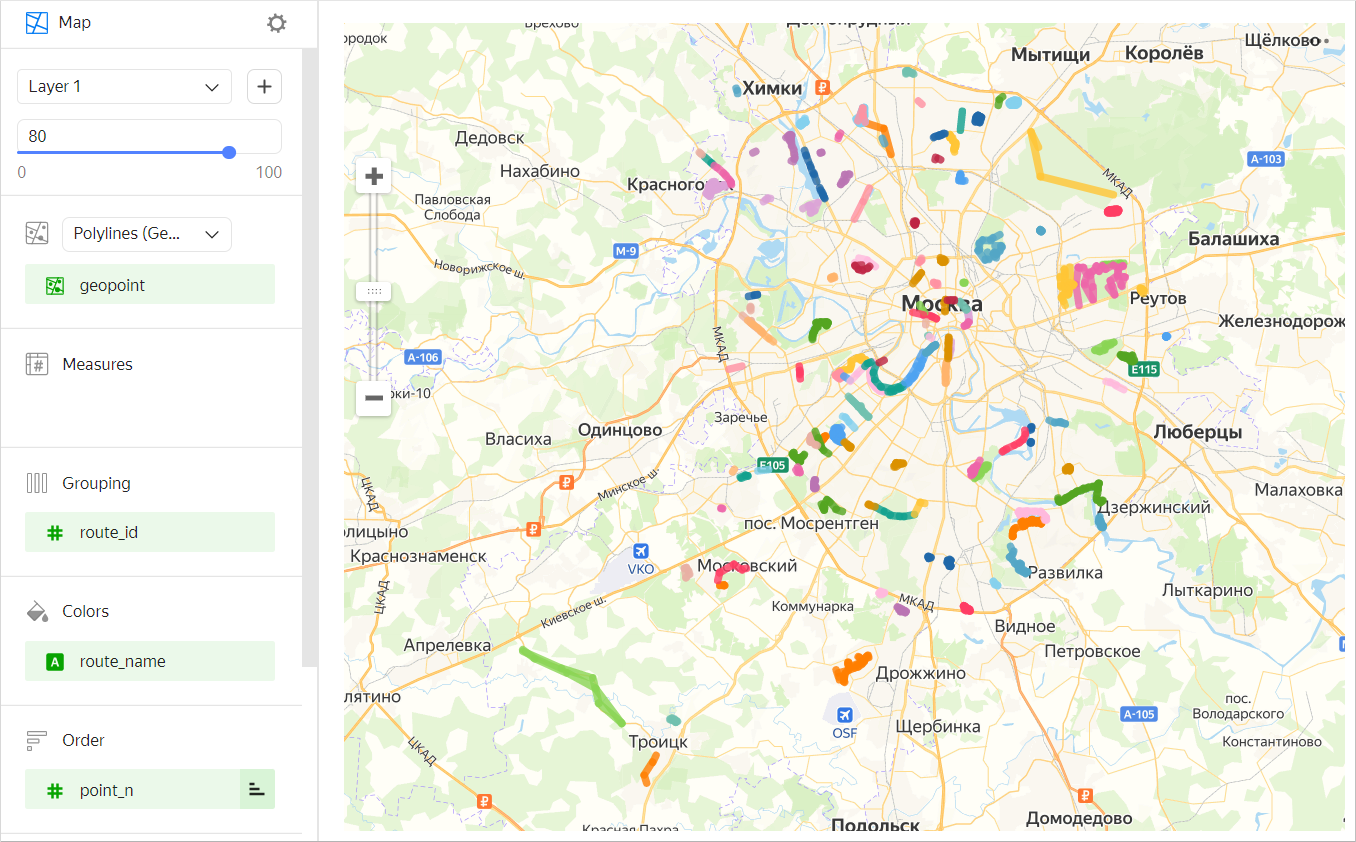Screen dimensions: 1356x842
Task: Click the green geopoint field icon
Action: click(x=53, y=284)
